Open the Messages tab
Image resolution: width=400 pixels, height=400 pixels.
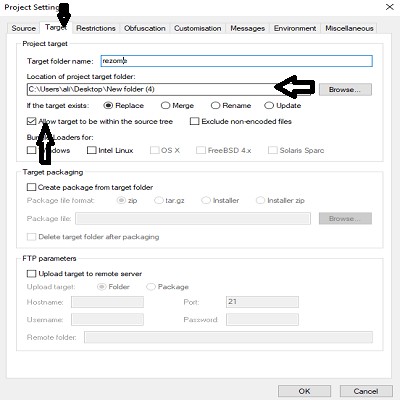247,28
